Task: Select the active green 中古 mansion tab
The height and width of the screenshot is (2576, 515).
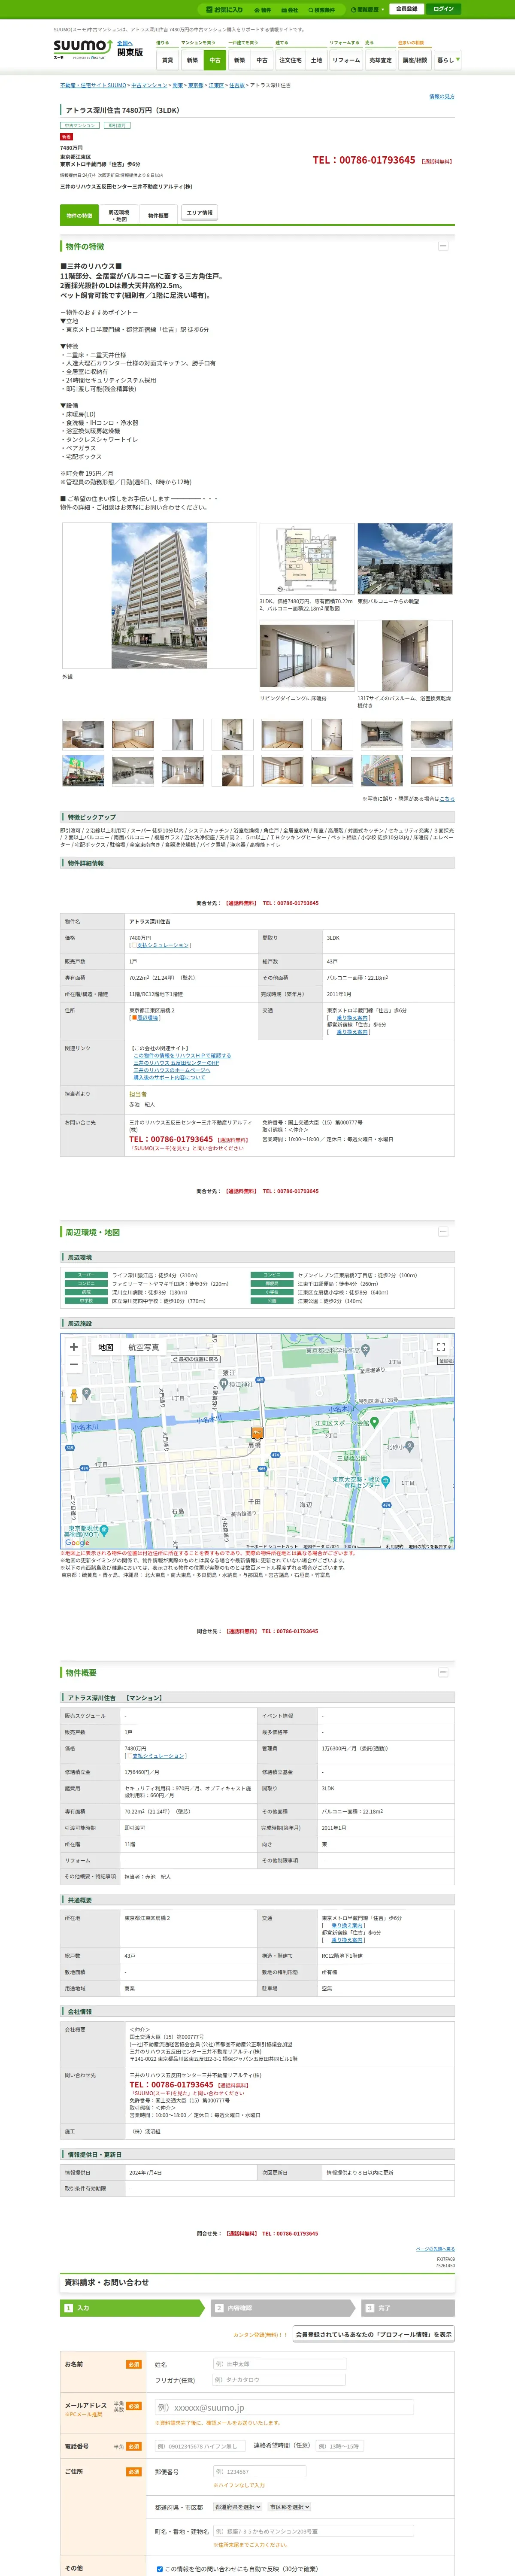Action: (x=214, y=60)
